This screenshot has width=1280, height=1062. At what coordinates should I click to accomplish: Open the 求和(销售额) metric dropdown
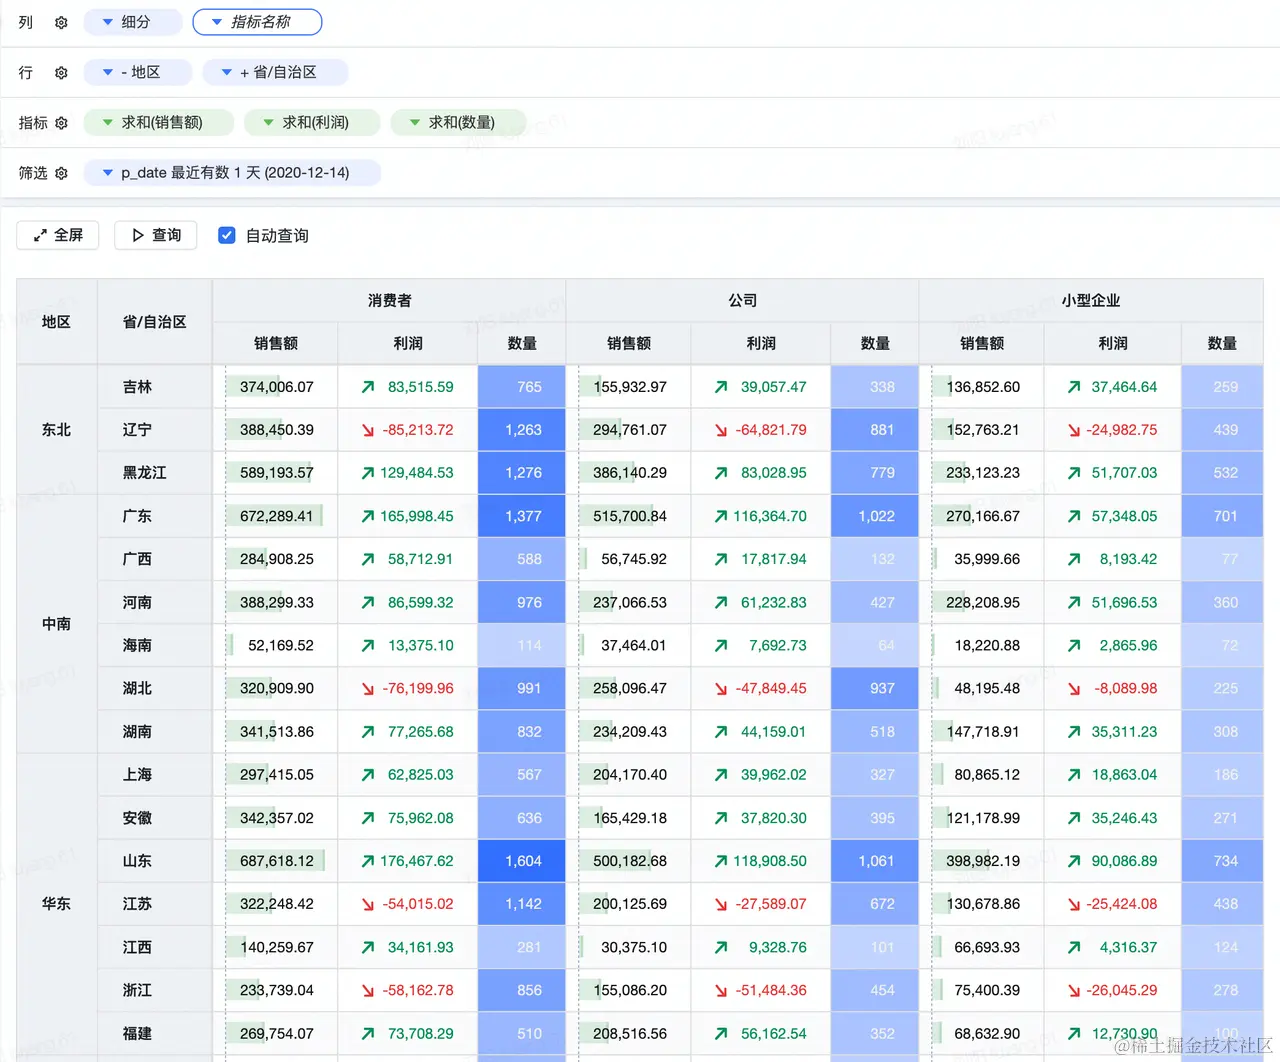click(159, 122)
